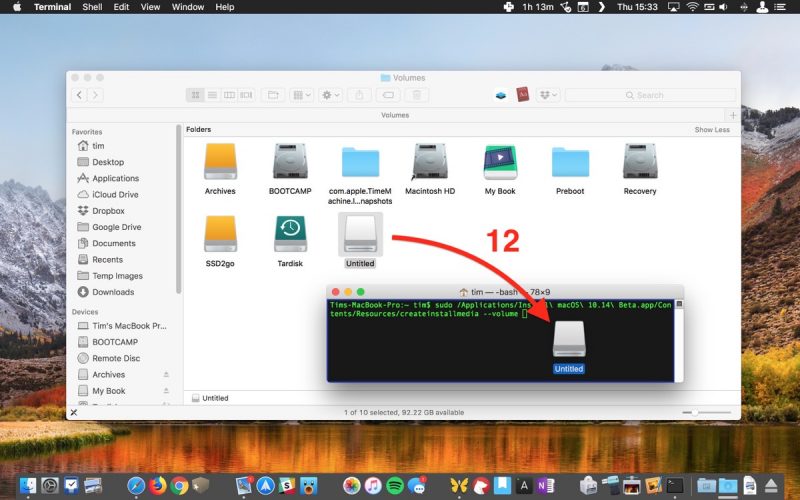
Task: Open Spotify from the Dock
Action: click(395, 486)
